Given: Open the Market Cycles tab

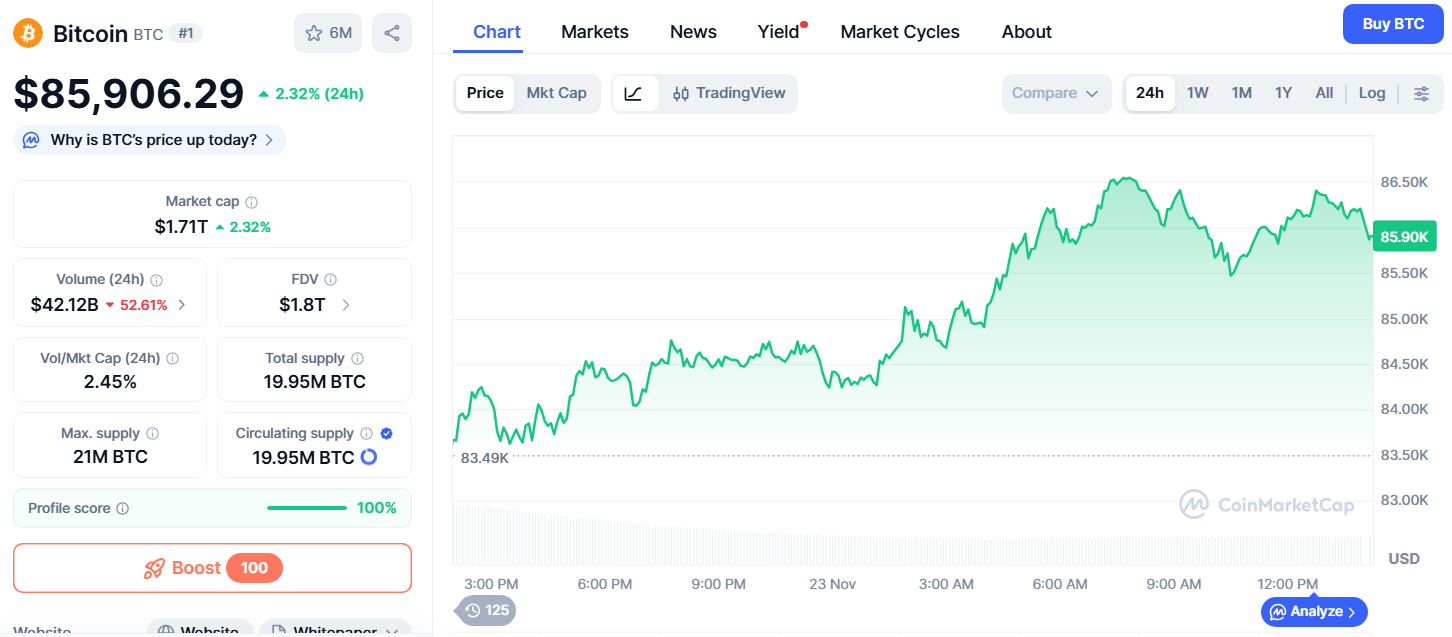Looking at the screenshot, I should tap(899, 32).
